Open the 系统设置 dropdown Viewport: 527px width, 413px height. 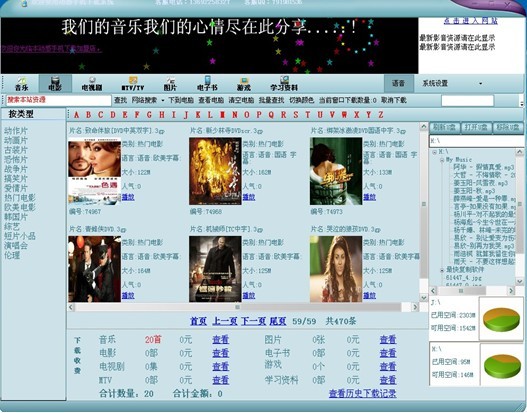452,83
